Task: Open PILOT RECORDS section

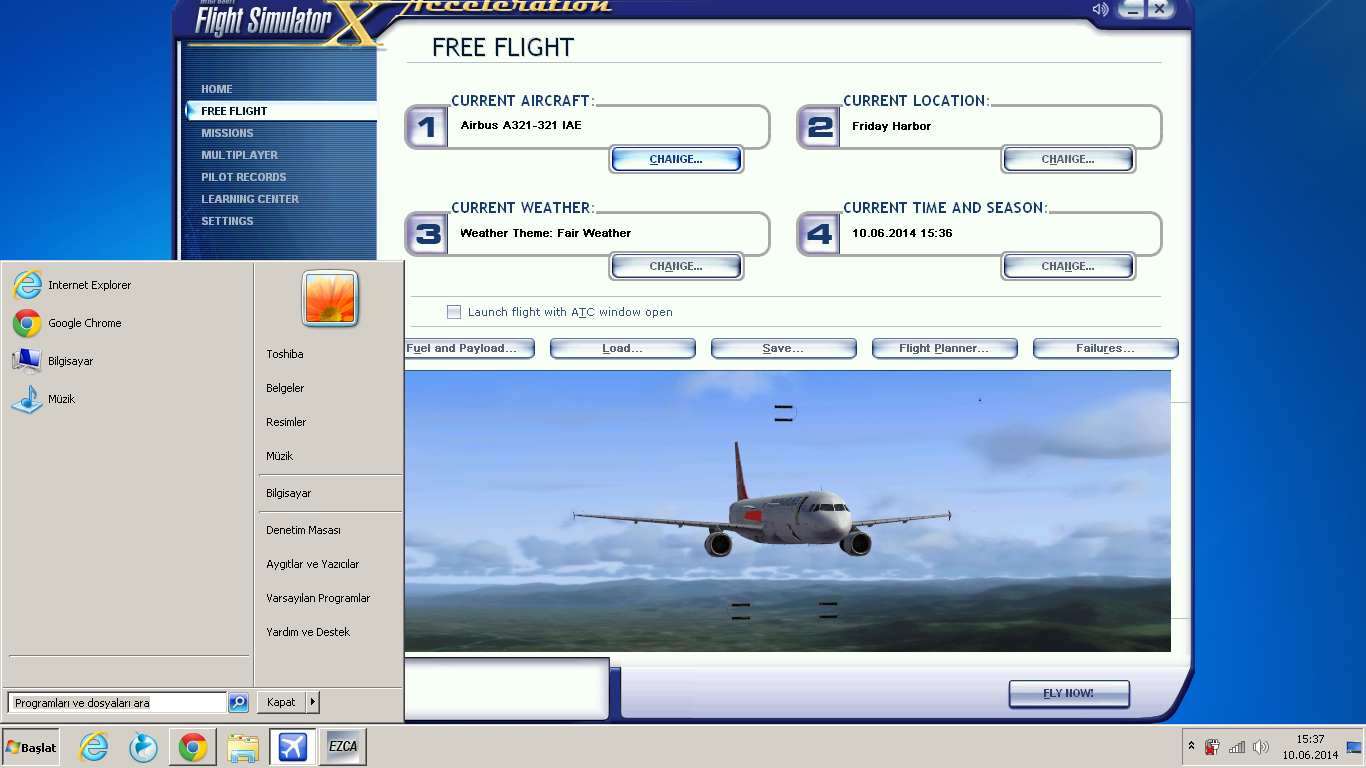Action: [243, 177]
